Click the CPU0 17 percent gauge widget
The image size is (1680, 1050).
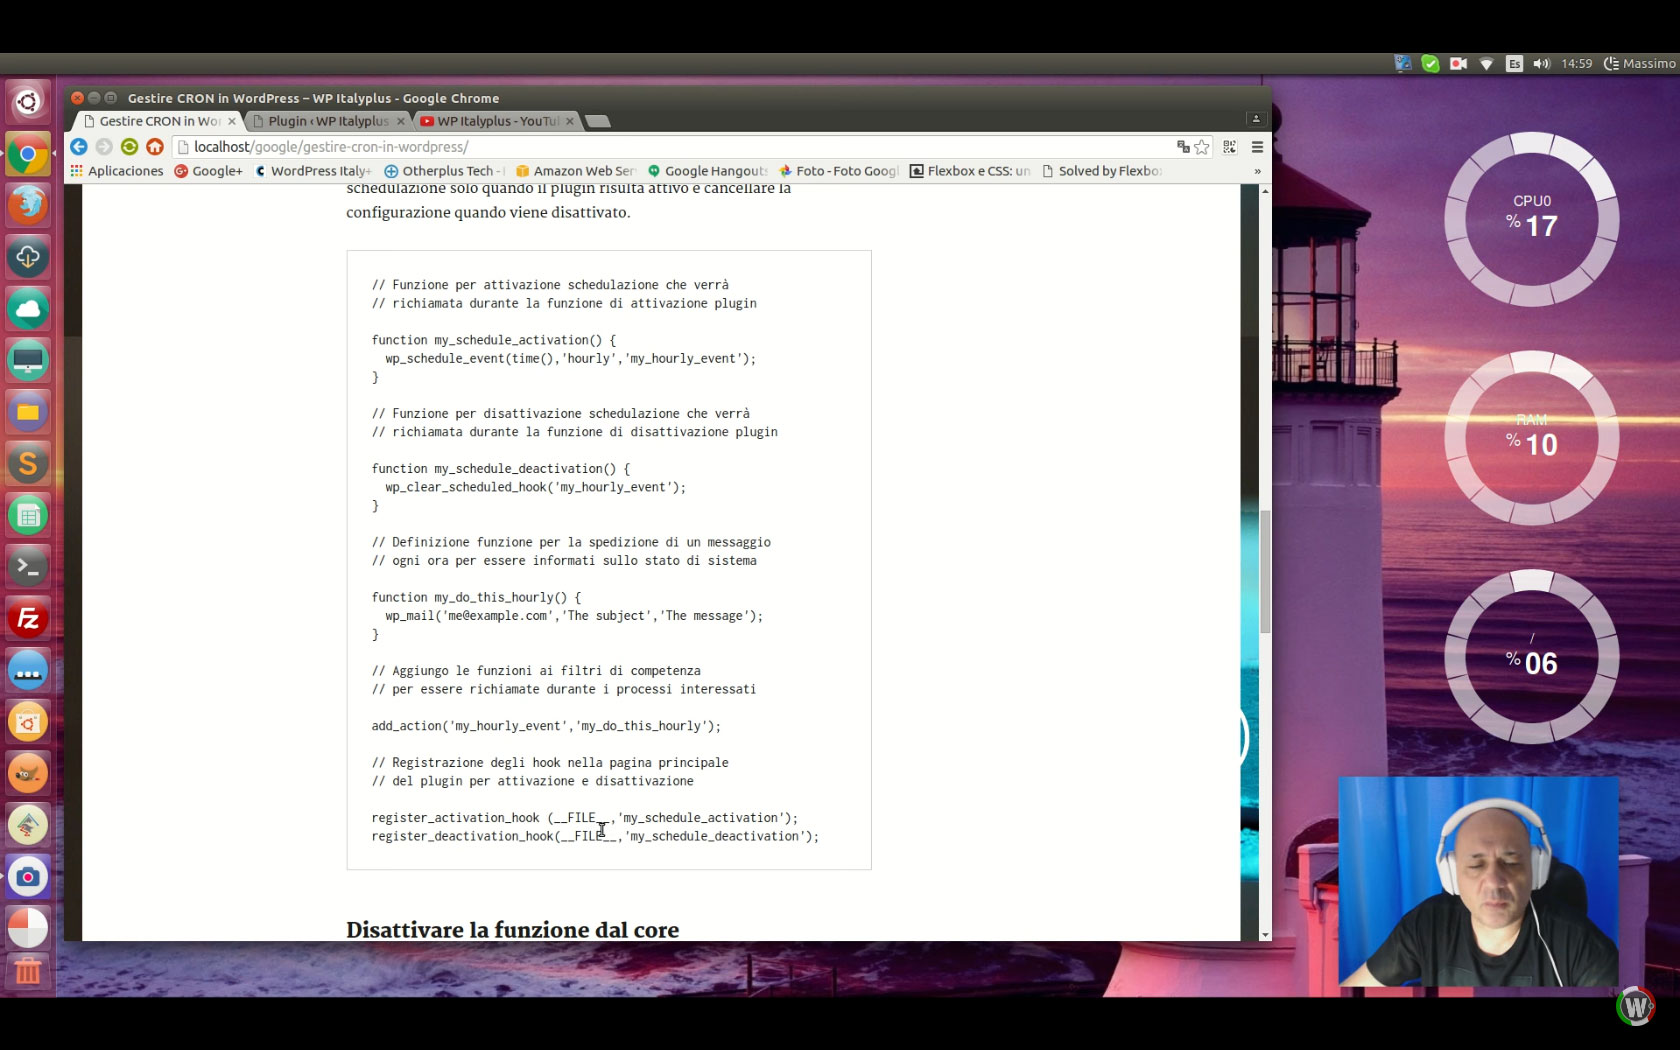click(1531, 219)
